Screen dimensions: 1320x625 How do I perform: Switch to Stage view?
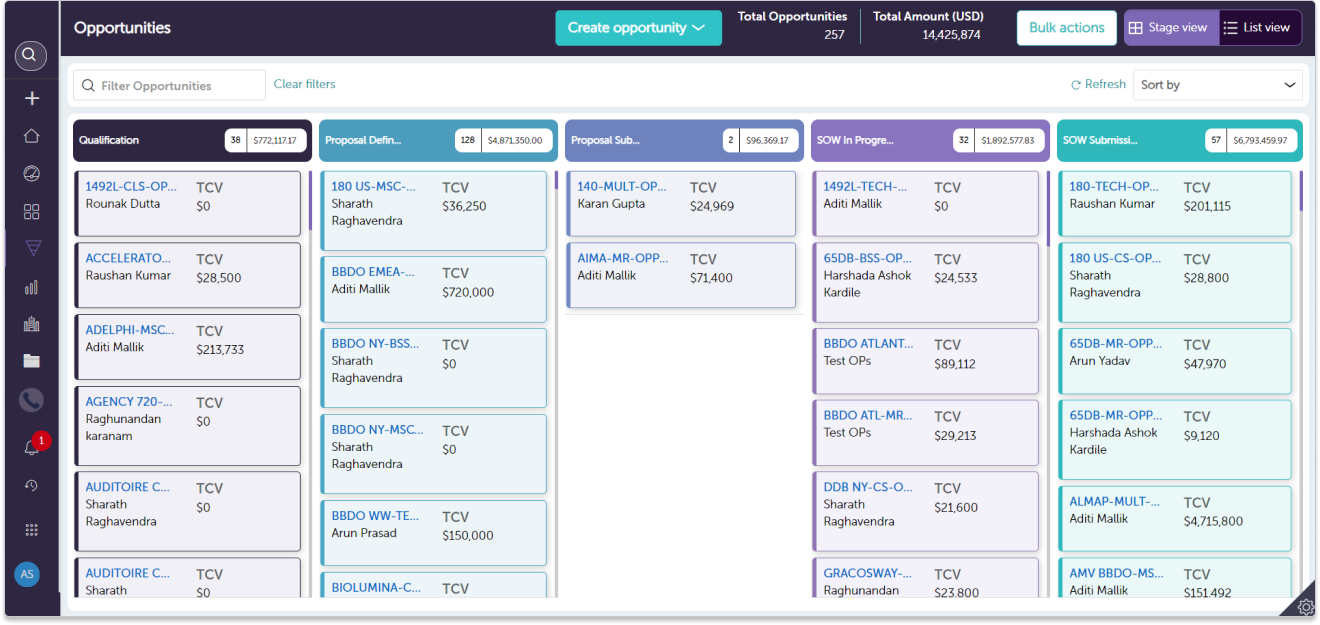pyautogui.click(x=1169, y=28)
